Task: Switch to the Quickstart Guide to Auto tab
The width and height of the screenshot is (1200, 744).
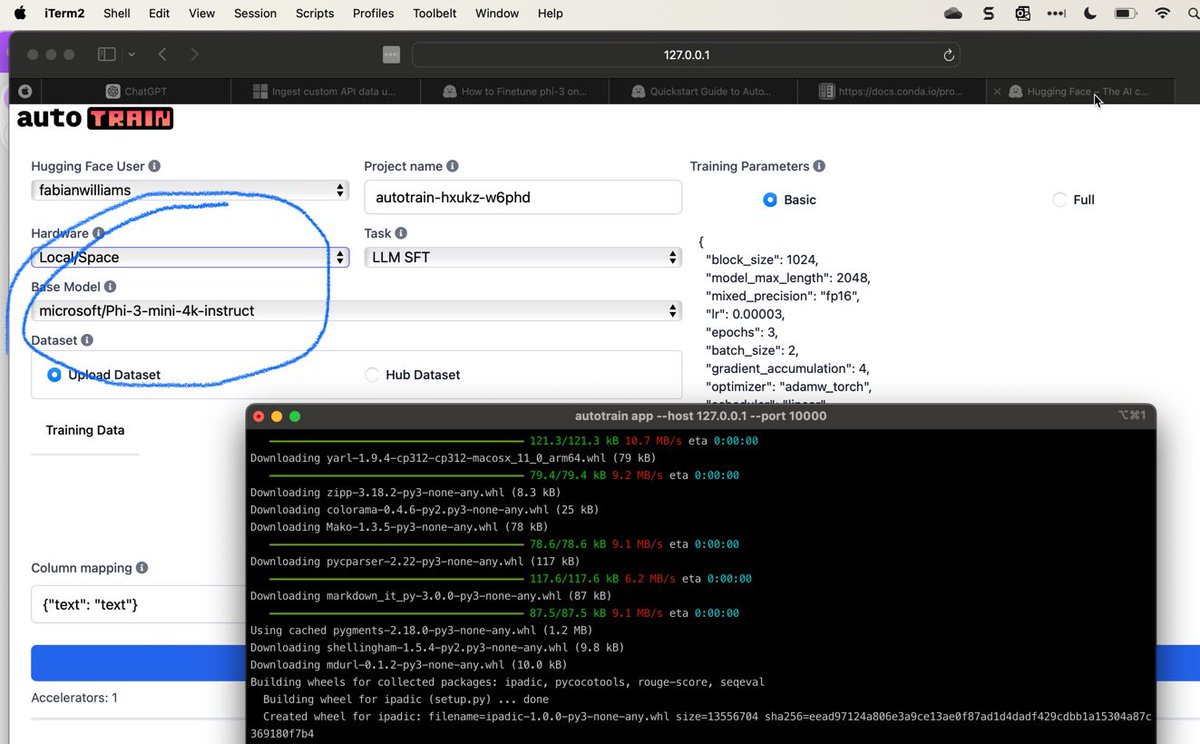Action: click(x=703, y=91)
